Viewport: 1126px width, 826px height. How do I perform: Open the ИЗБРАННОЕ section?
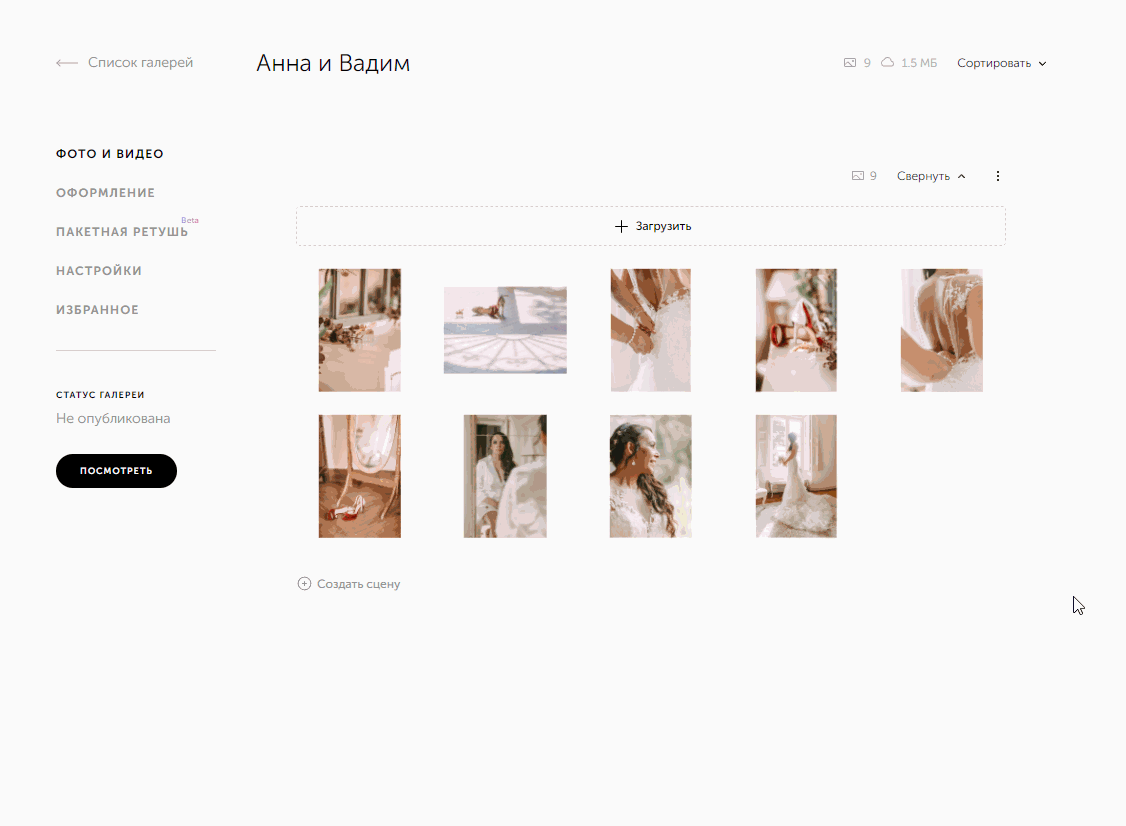(x=97, y=310)
